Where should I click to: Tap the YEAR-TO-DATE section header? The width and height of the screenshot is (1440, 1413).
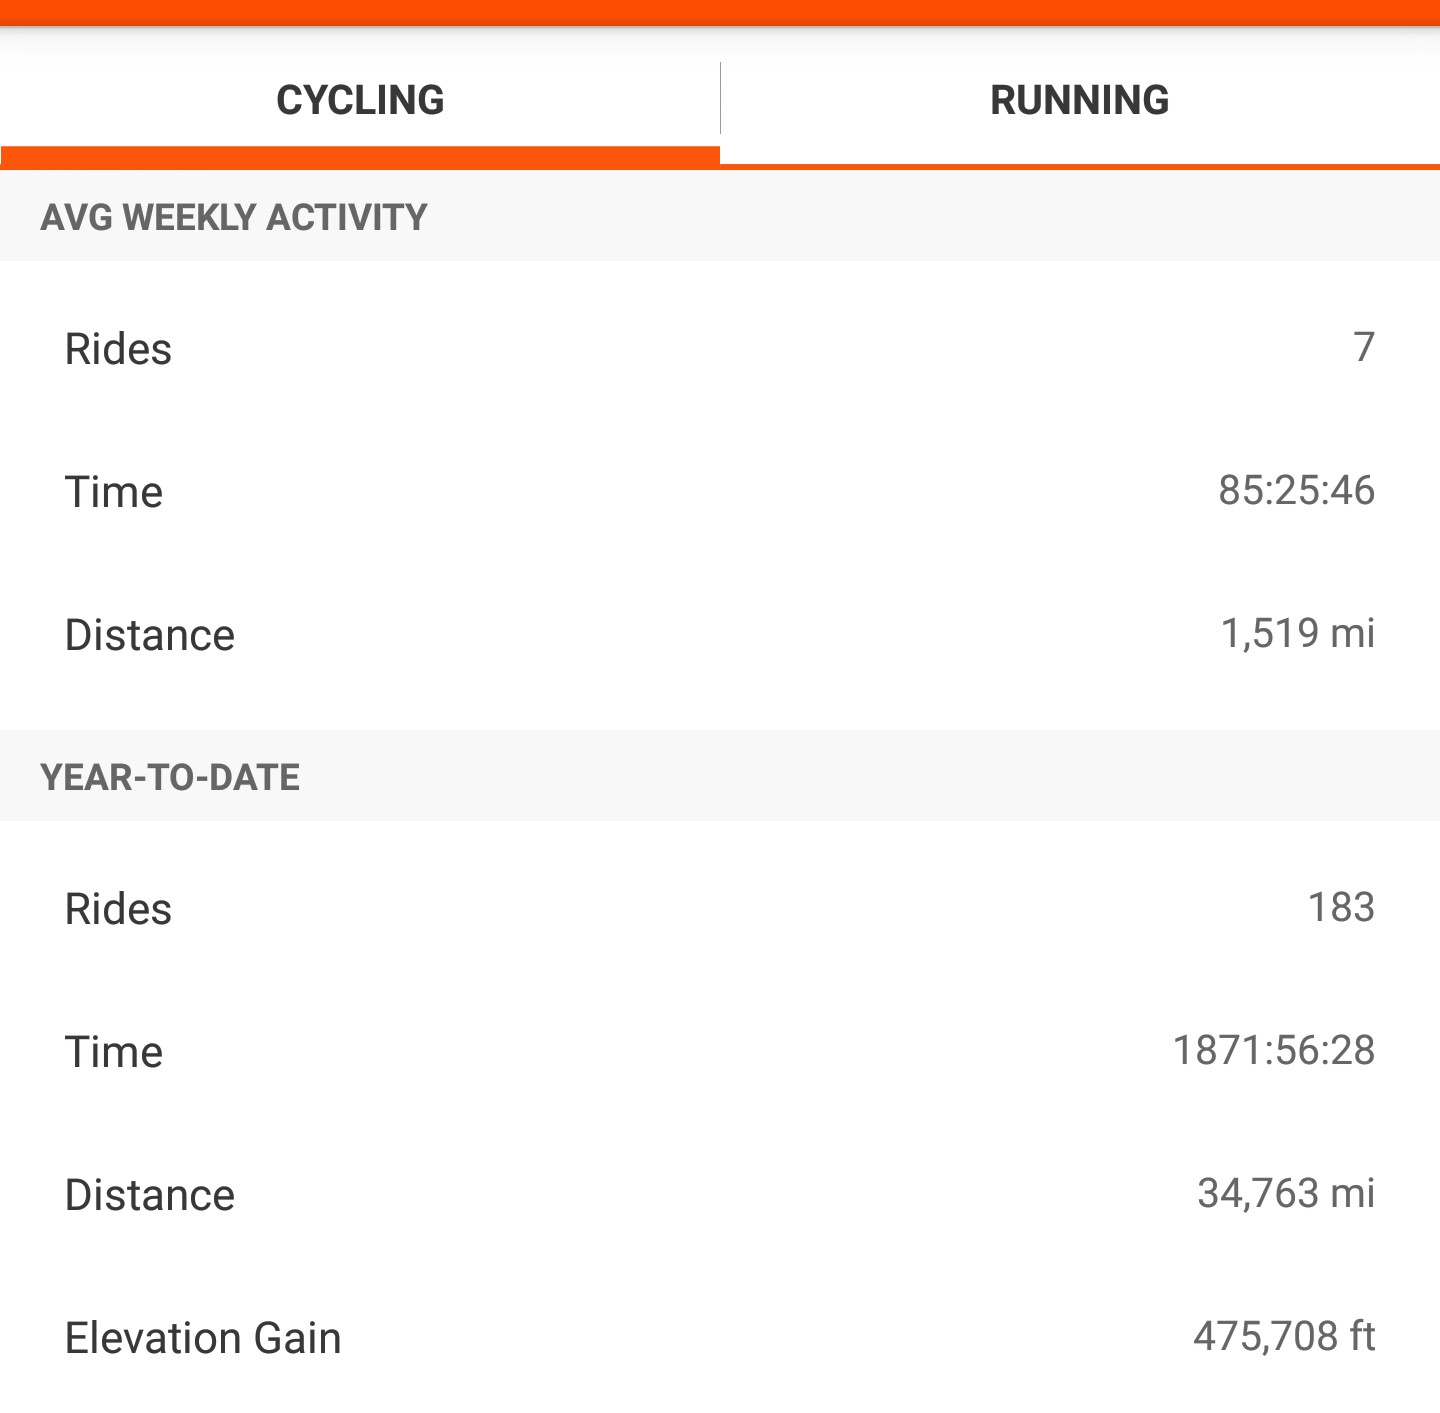170,777
